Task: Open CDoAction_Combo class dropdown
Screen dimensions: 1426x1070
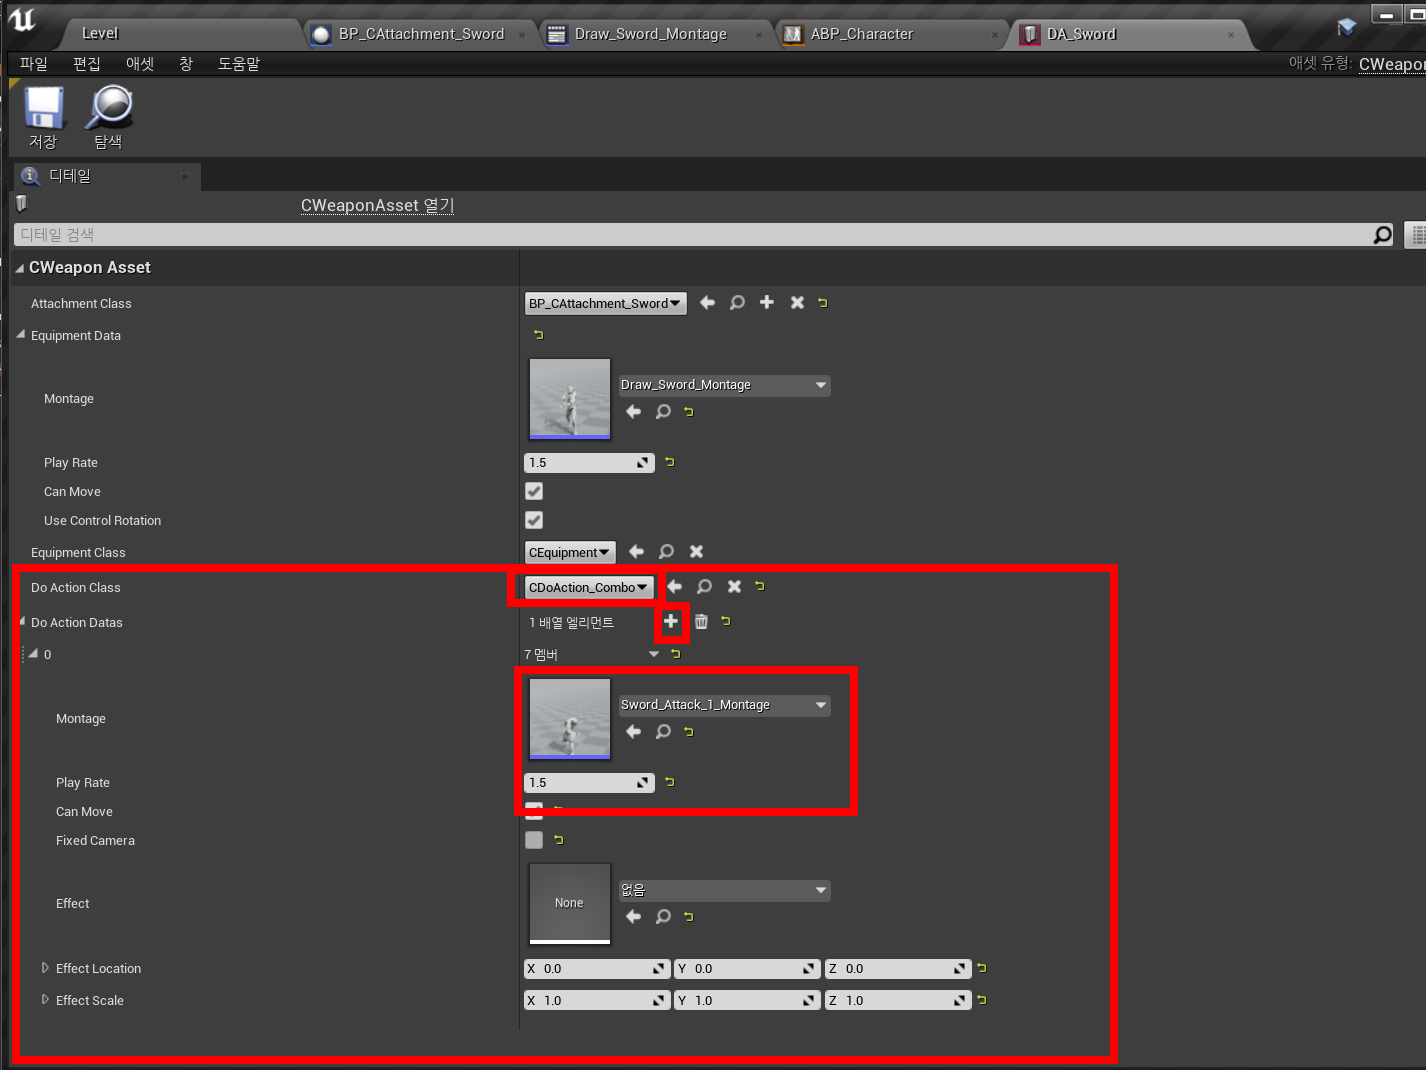Action: point(589,587)
